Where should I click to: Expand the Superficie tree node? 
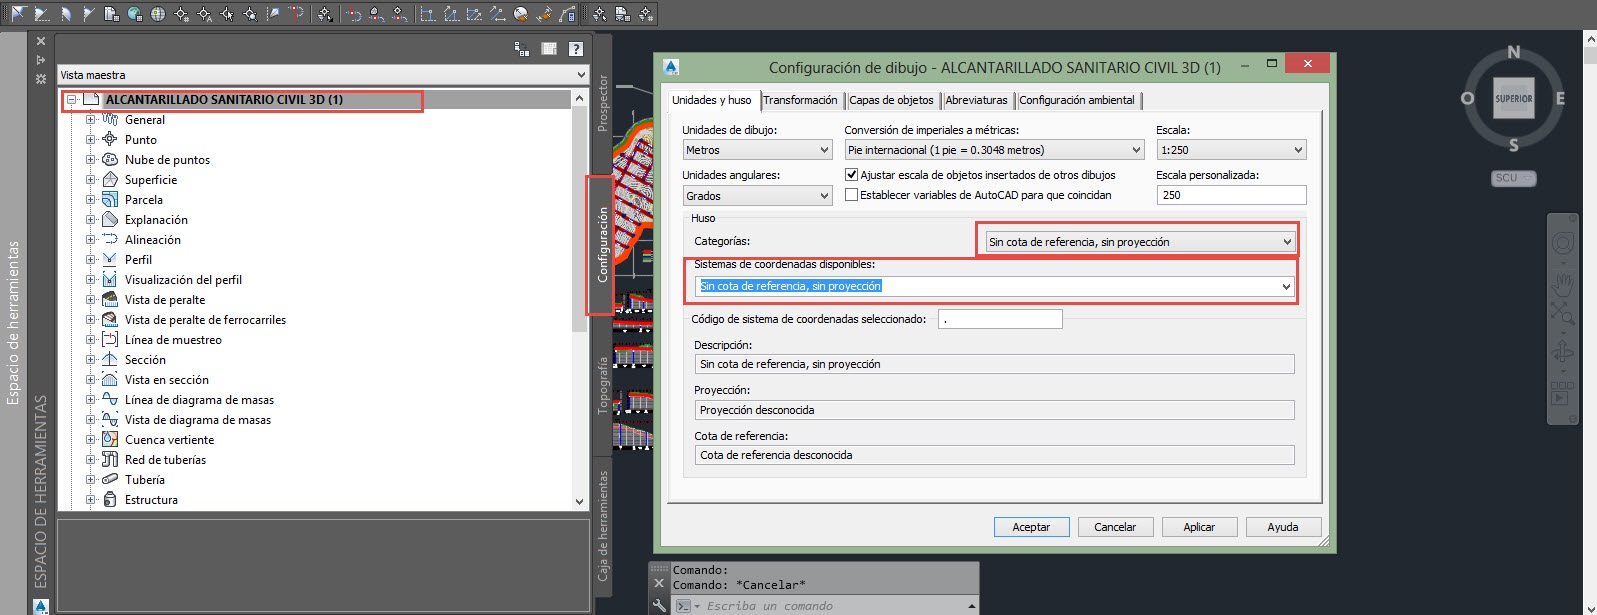pyautogui.click(x=90, y=180)
